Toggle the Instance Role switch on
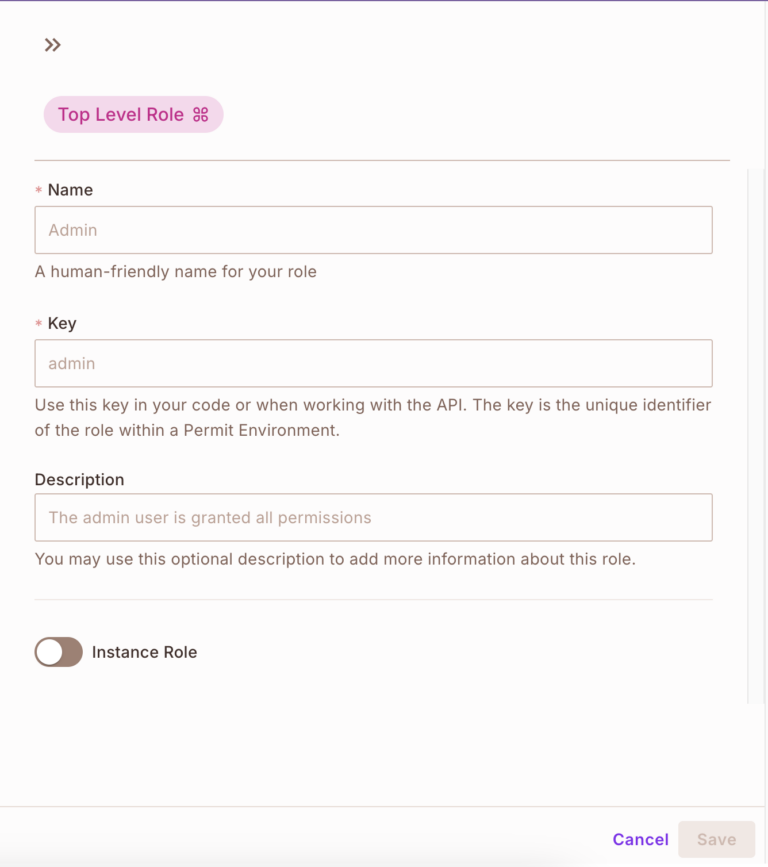Viewport: 768px width, 867px height. (x=58, y=652)
